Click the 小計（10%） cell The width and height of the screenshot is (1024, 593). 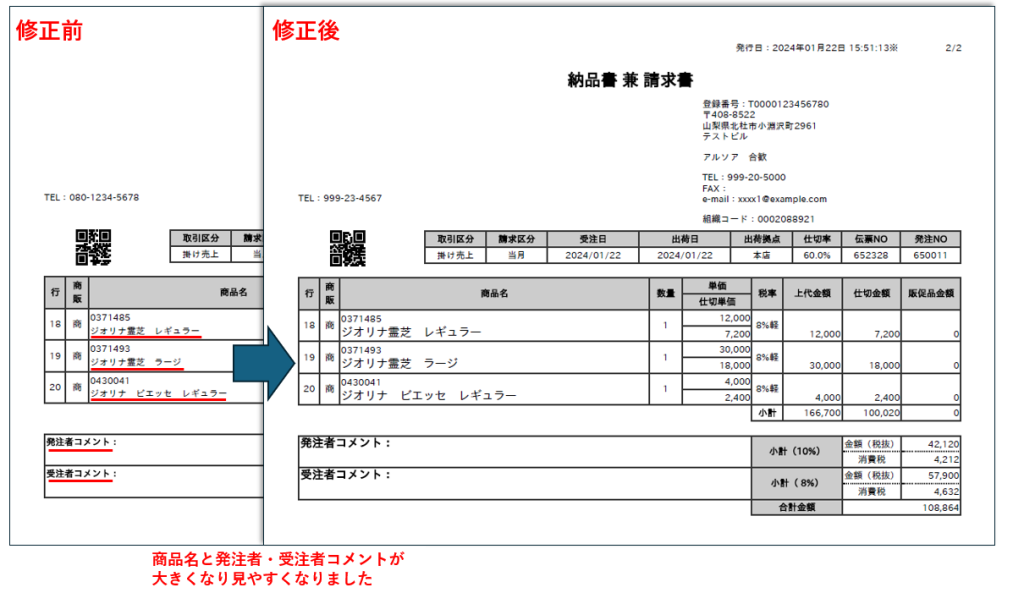[x=796, y=451]
